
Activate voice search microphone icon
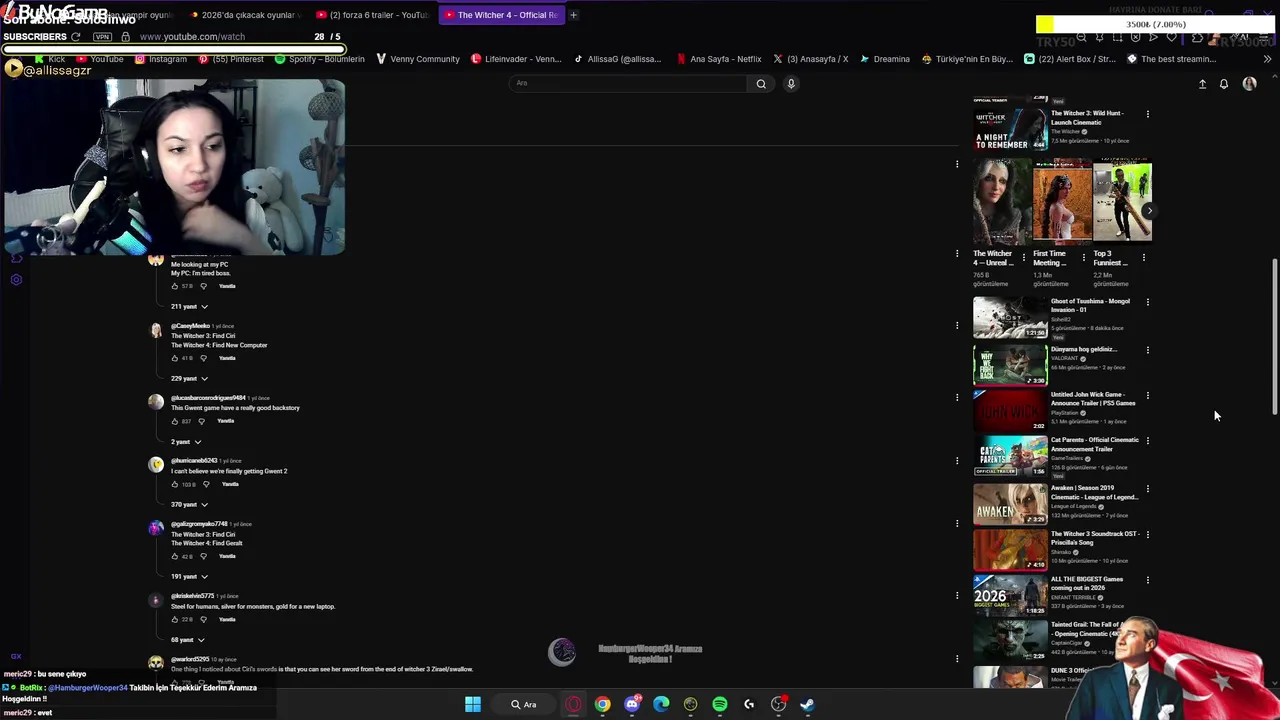[x=791, y=84]
